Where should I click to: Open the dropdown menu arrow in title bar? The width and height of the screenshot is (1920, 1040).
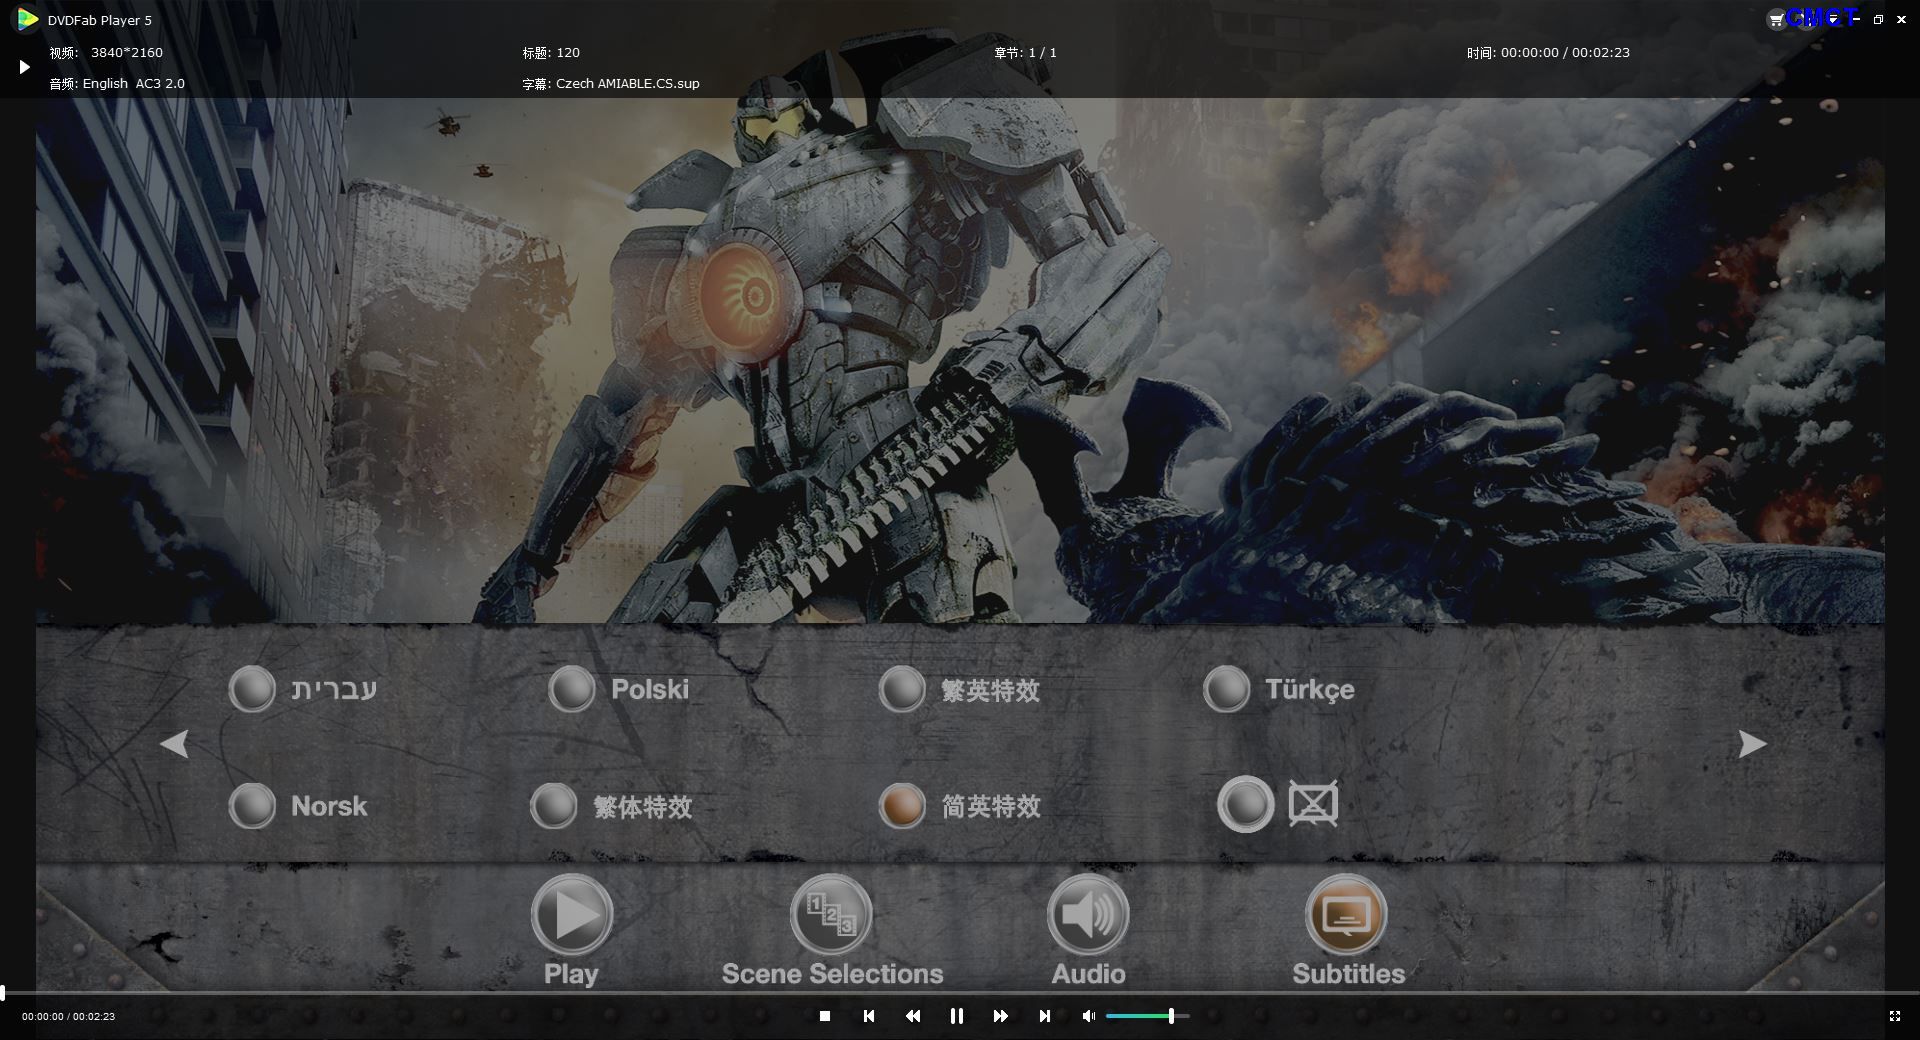[1835, 20]
